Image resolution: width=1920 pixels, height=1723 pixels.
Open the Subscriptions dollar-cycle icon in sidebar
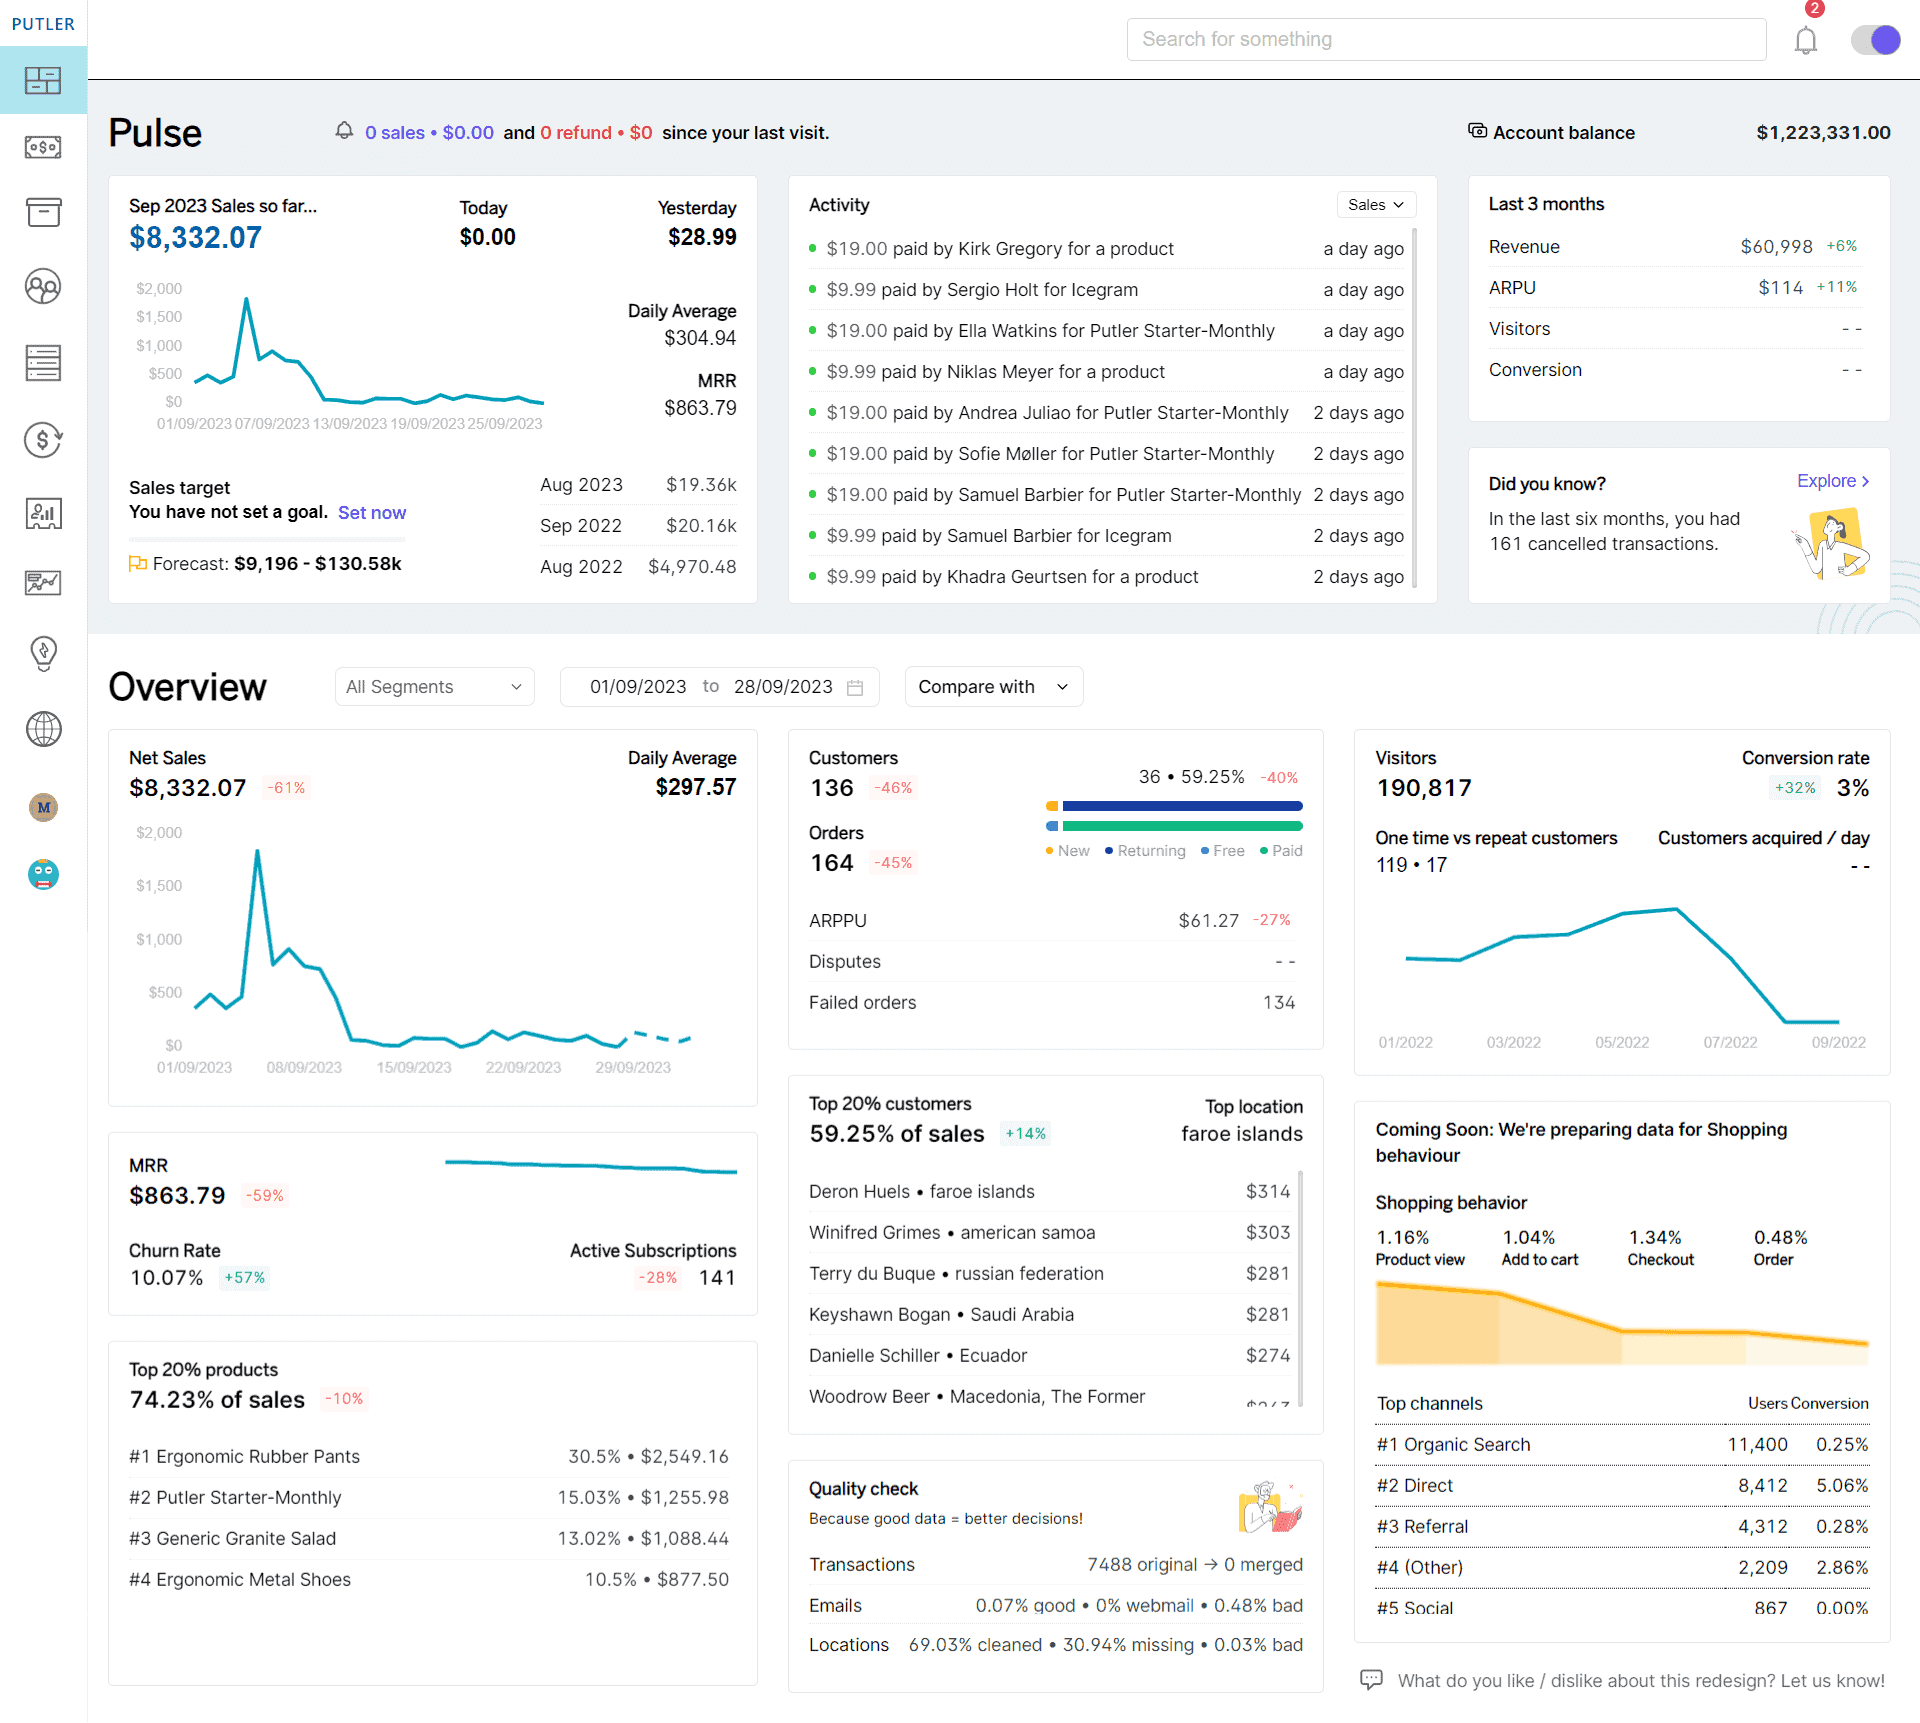click(43, 438)
